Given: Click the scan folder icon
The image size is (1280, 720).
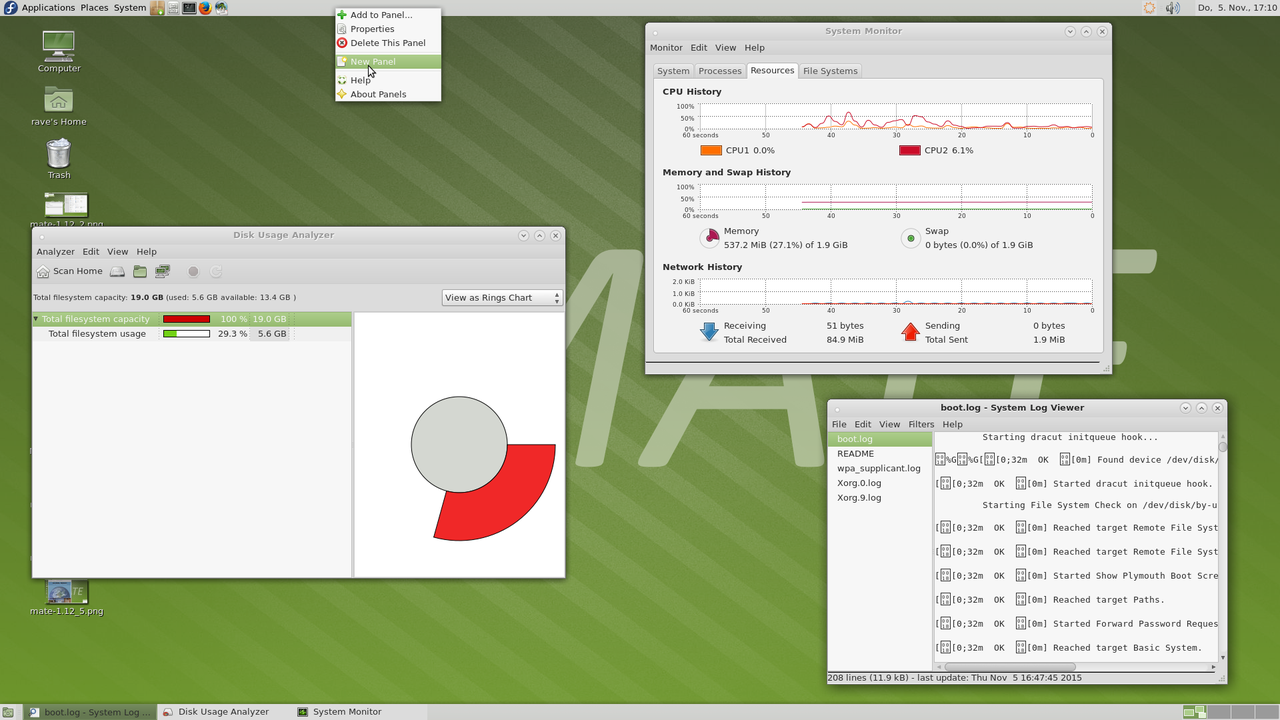Looking at the screenshot, I should 140,271.
